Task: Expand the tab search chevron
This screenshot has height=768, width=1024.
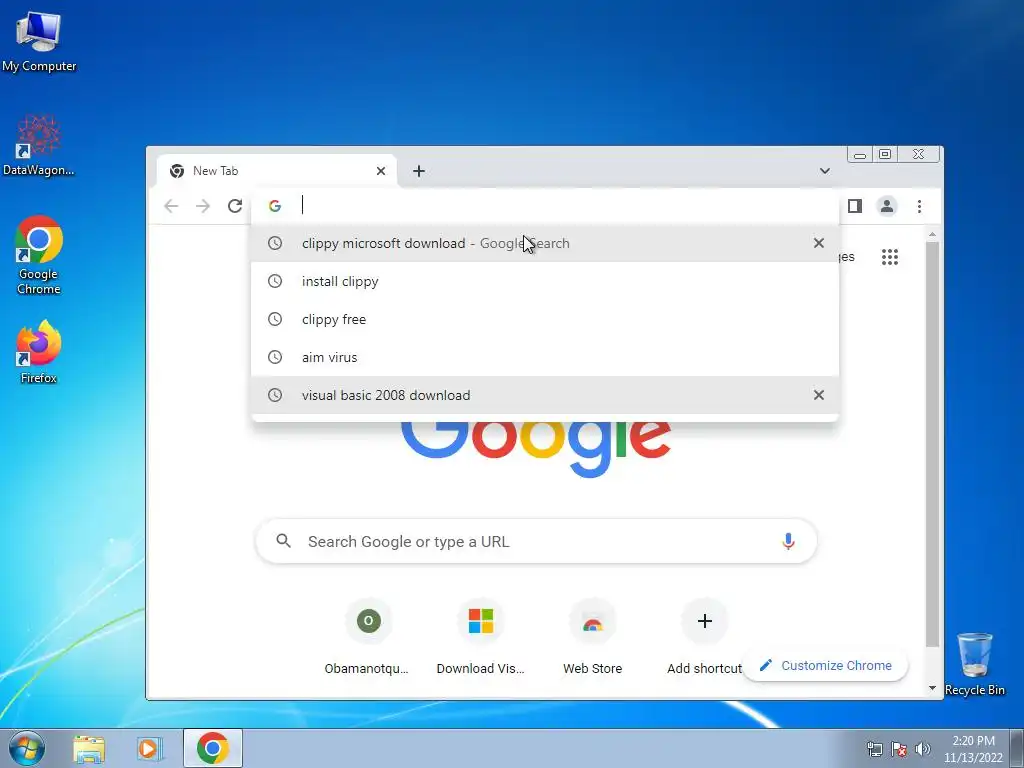Action: (825, 171)
